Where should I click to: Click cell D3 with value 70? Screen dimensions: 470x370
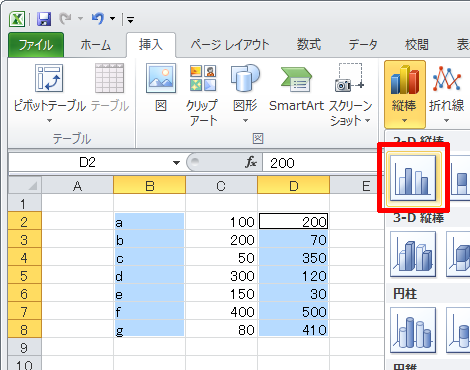(293, 239)
